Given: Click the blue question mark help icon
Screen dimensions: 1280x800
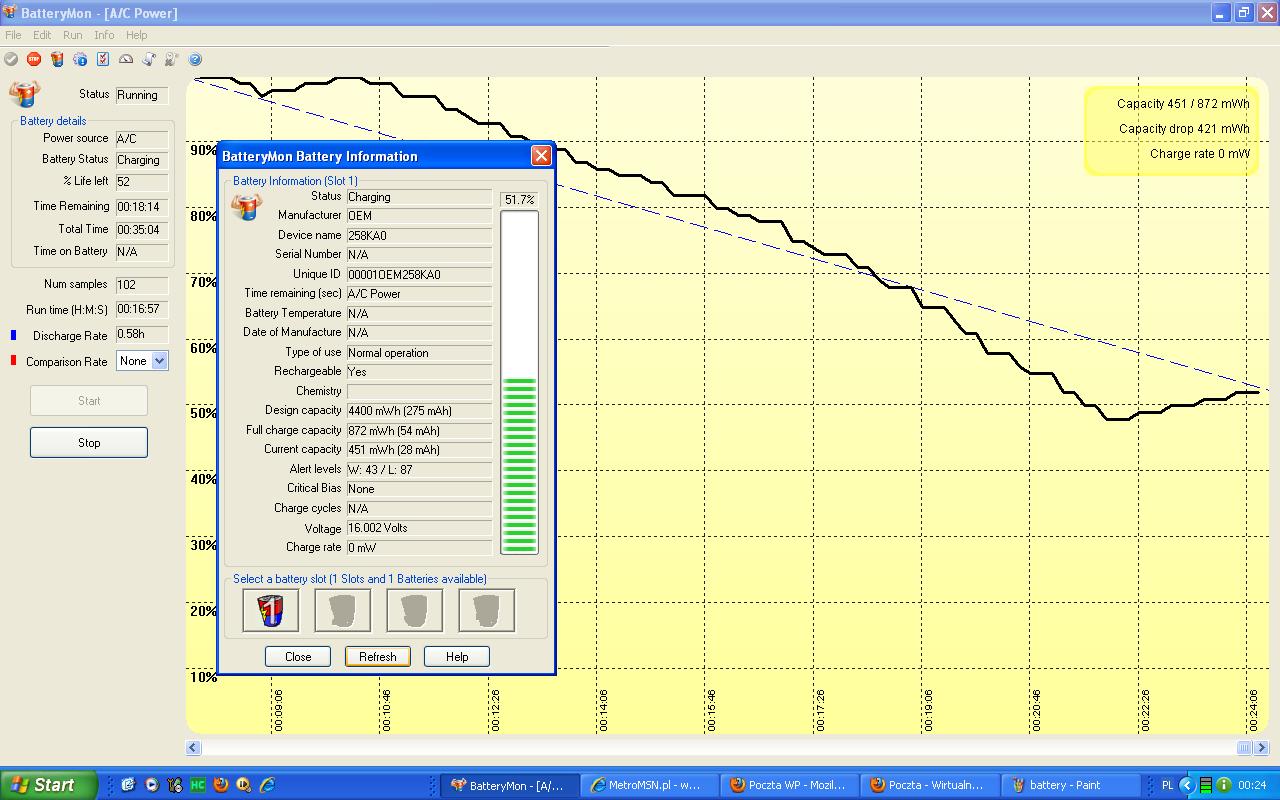Looking at the screenshot, I should pos(195,60).
